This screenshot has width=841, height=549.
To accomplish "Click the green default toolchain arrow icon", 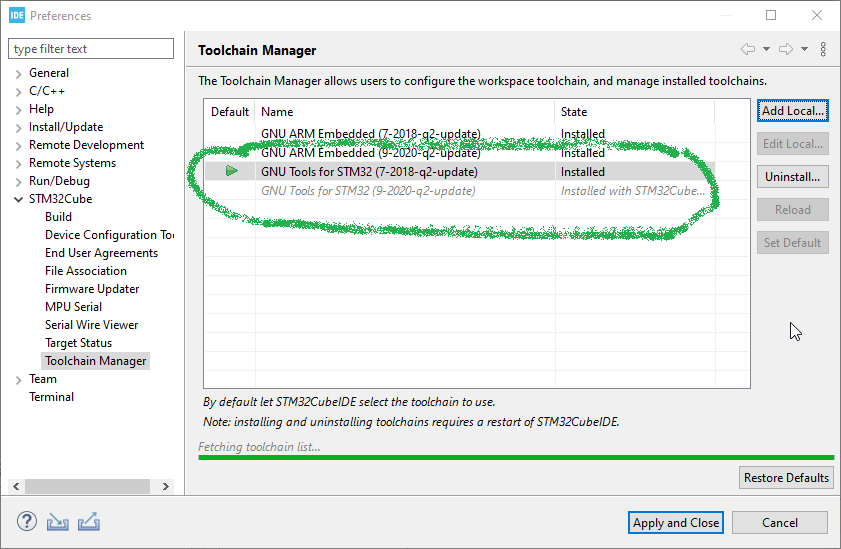I will click(x=232, y=171).
